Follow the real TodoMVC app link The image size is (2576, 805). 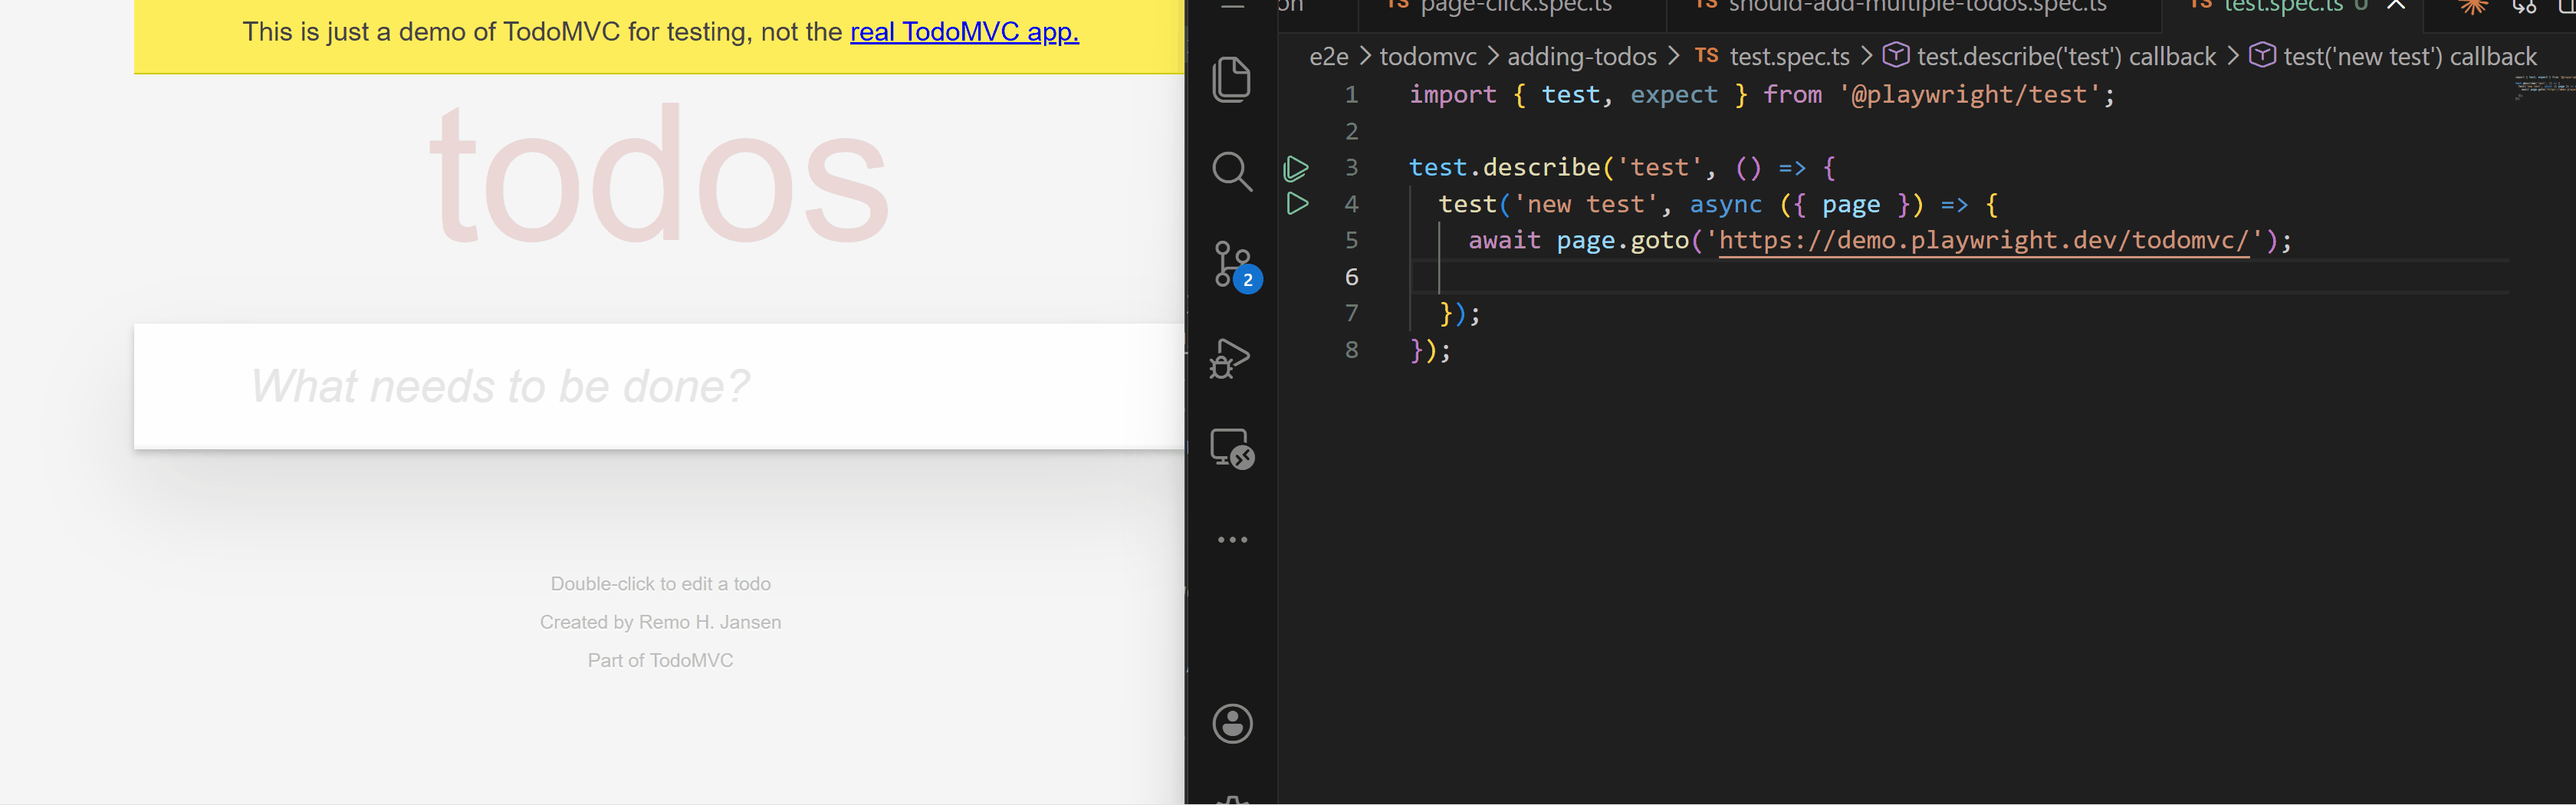click(x=964, y=32)
